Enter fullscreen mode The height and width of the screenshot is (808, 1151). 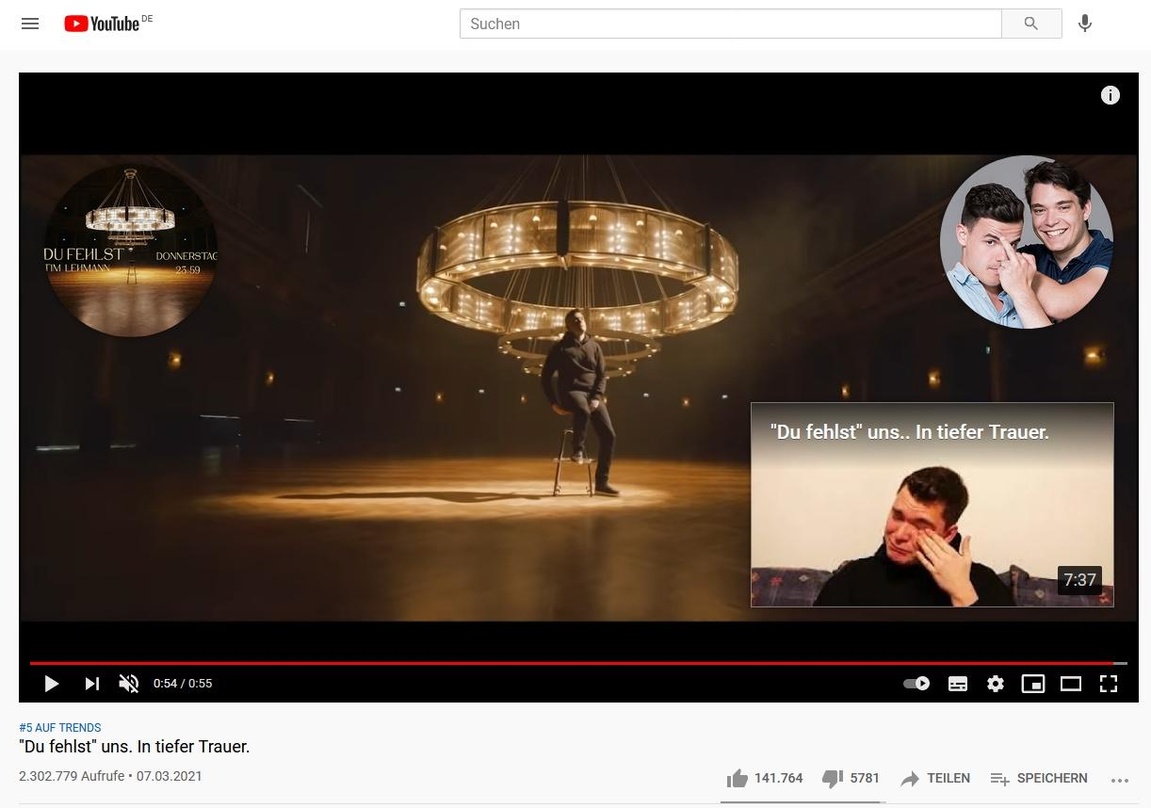coord(1108,684)
